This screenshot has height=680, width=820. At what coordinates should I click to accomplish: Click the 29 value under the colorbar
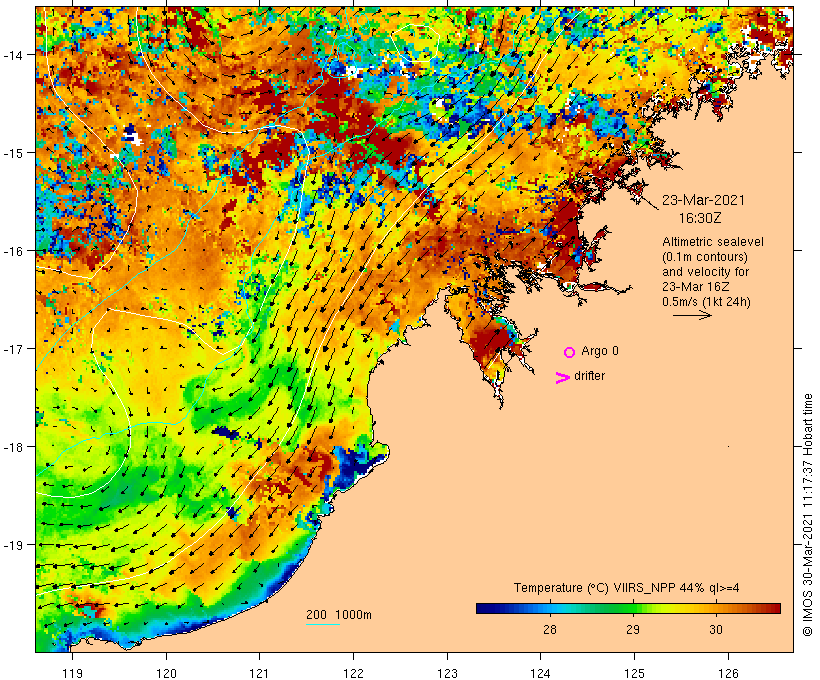633,629
